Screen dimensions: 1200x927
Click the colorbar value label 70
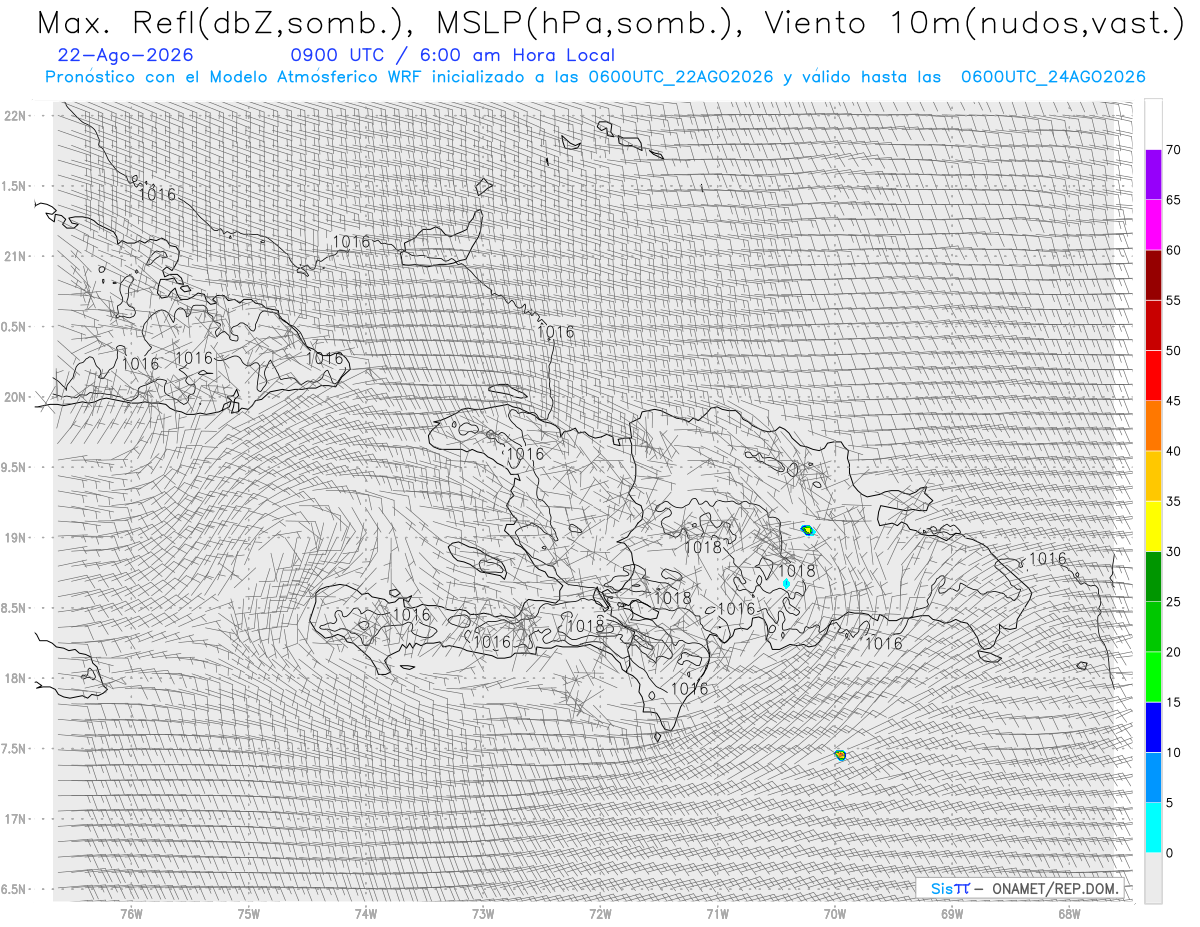(1173, 150)
